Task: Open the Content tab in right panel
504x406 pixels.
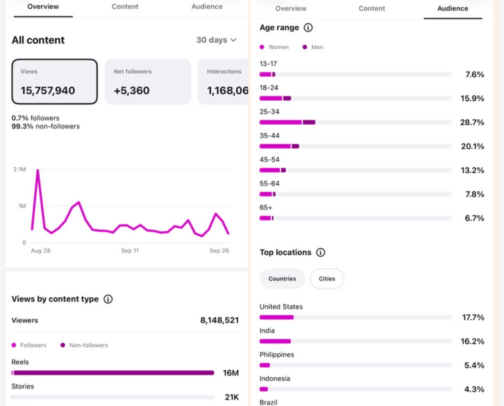Action: 372,9
